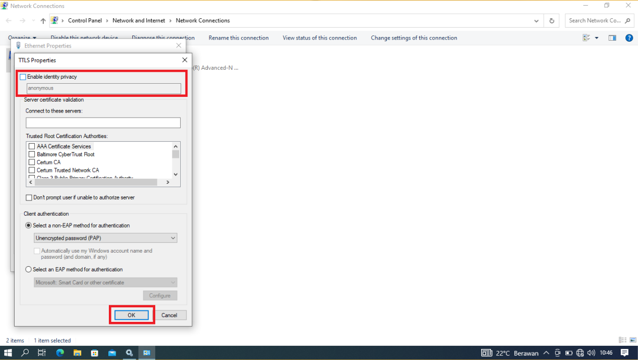Viewport: 638px width, 360px height.
Task: Check Baltimore CyberTrust Root authority
Action: 31,154
